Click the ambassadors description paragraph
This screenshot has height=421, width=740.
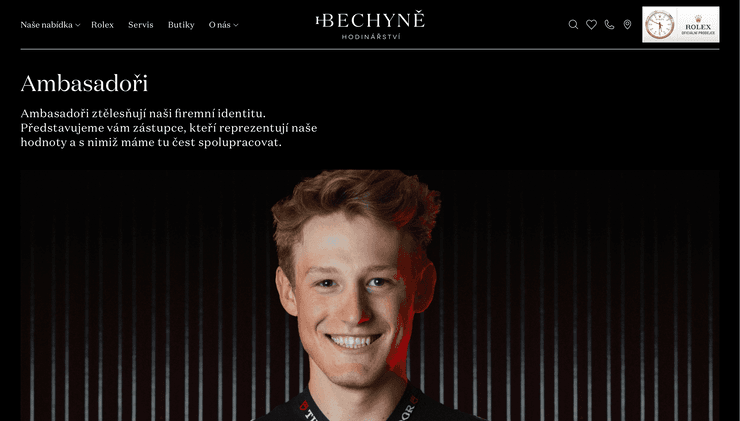[x=169, y=128]
